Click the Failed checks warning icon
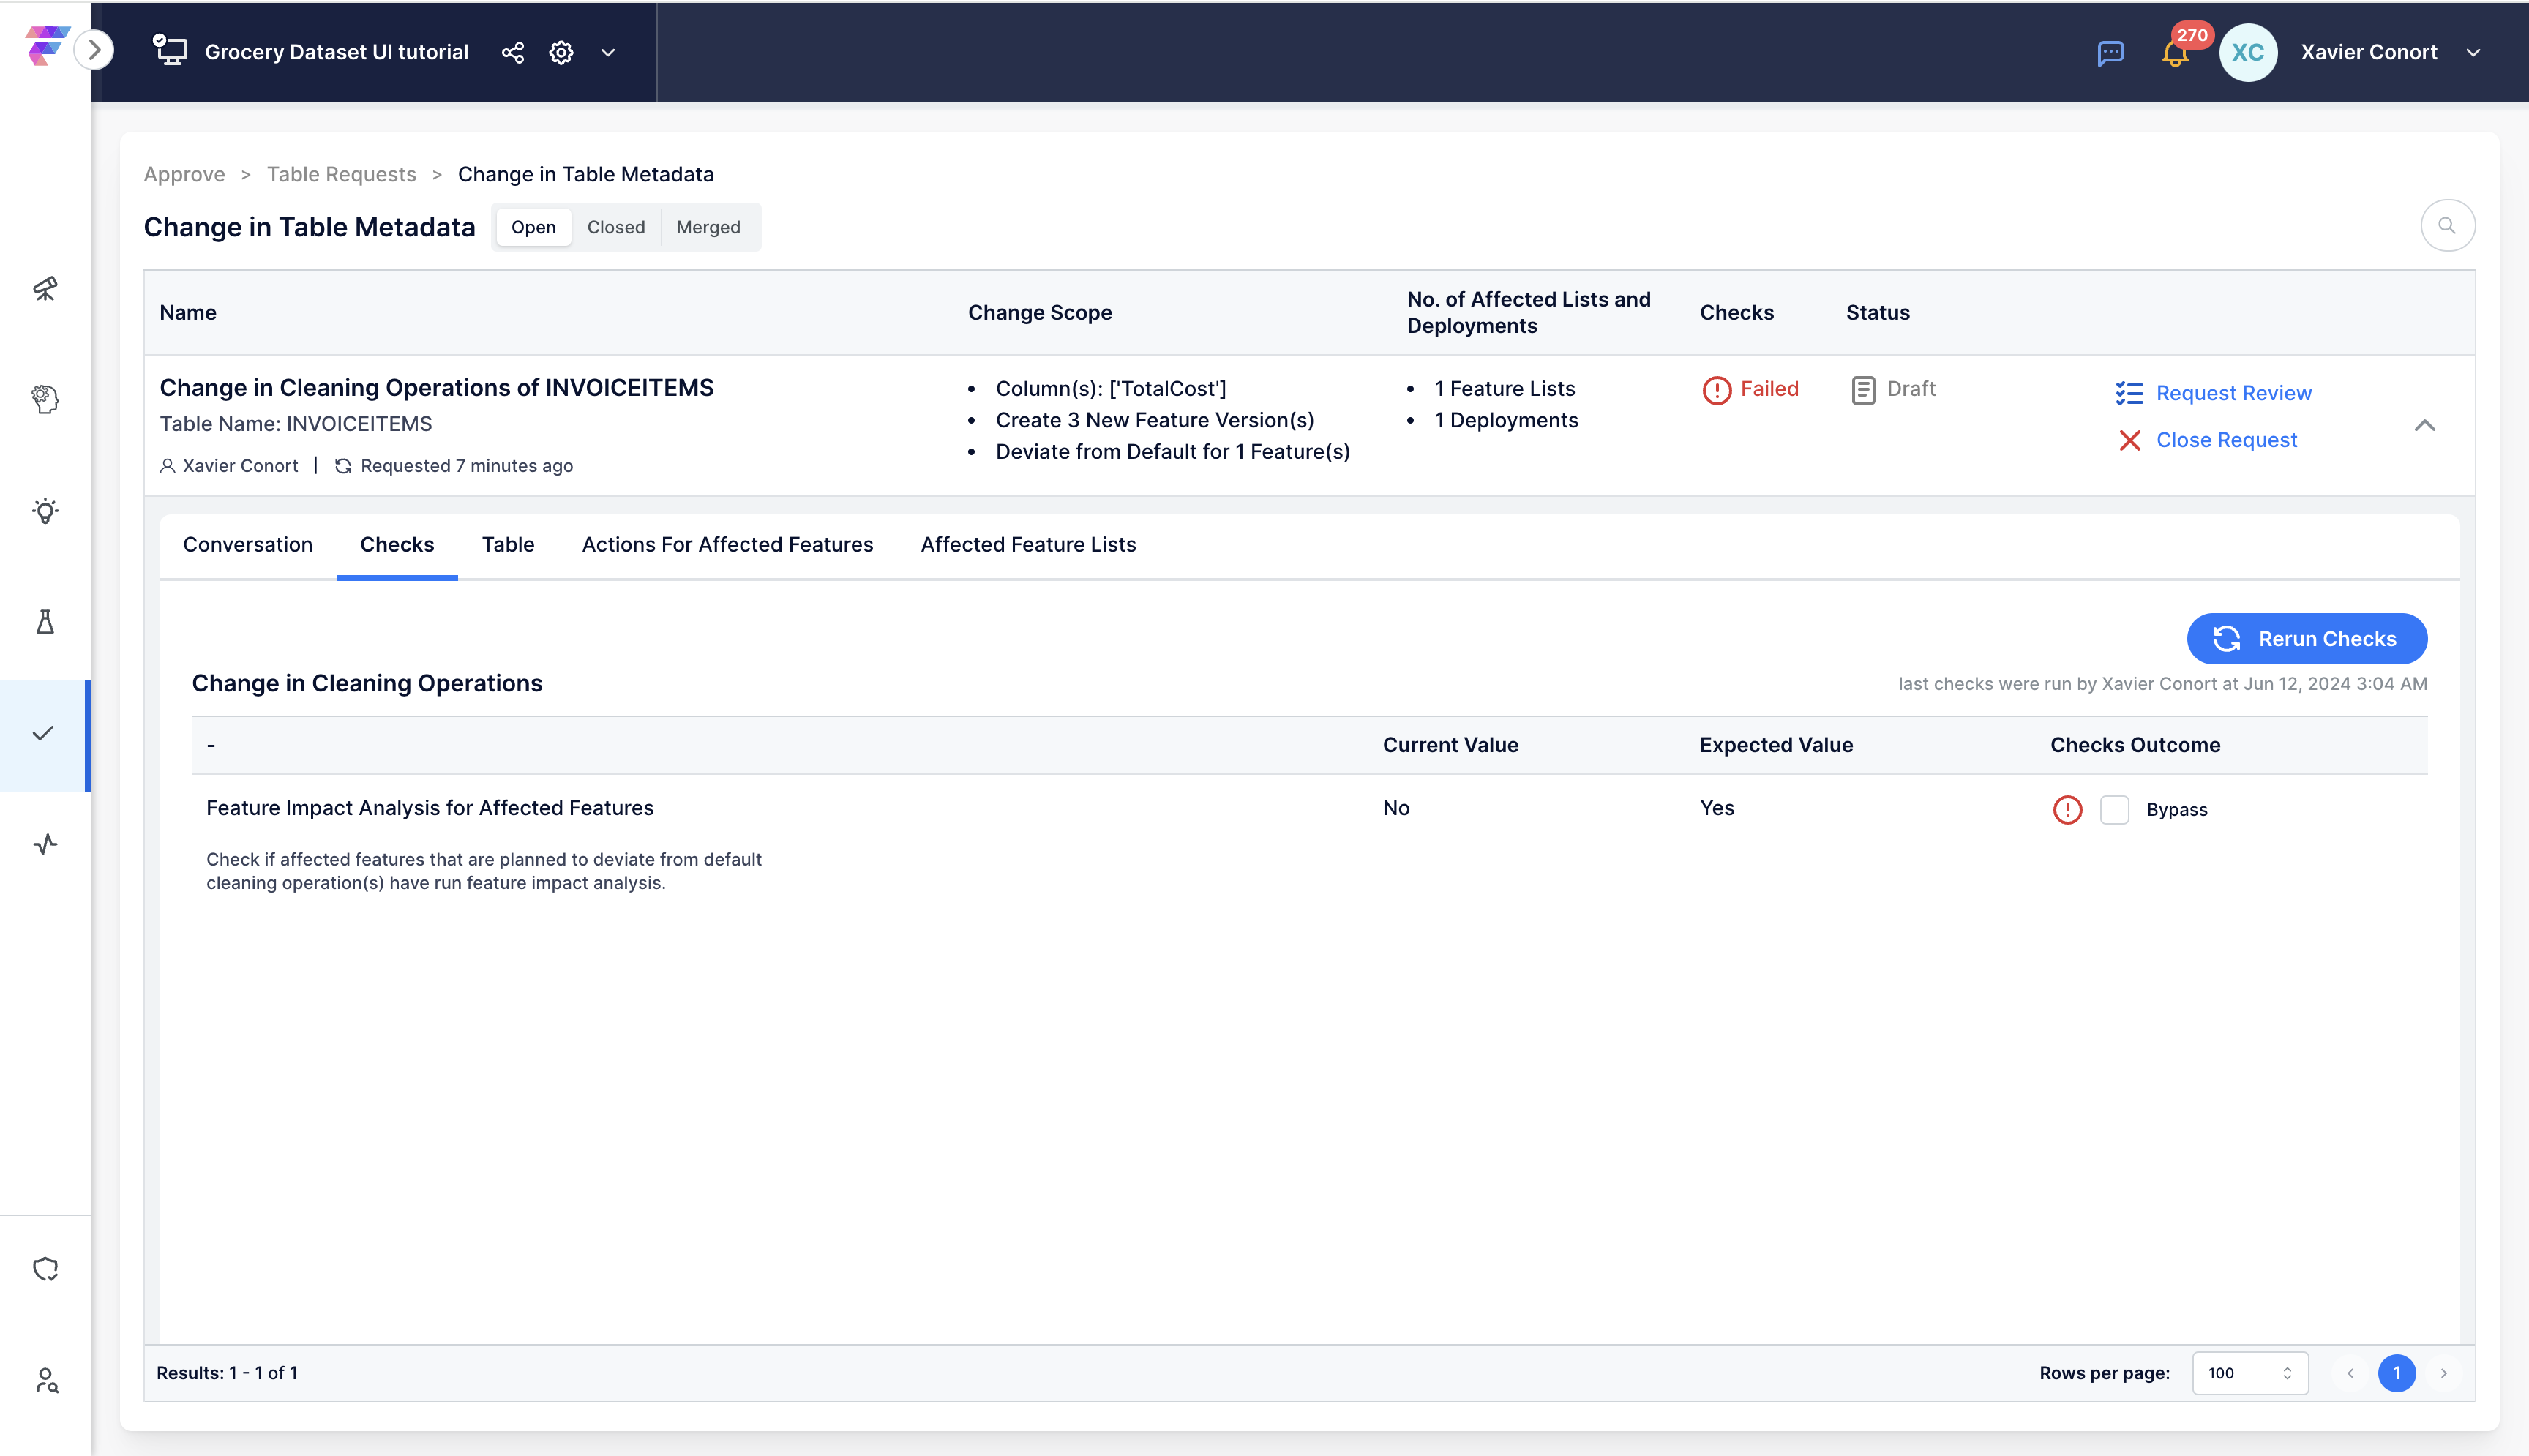 tap(1716, 390)
